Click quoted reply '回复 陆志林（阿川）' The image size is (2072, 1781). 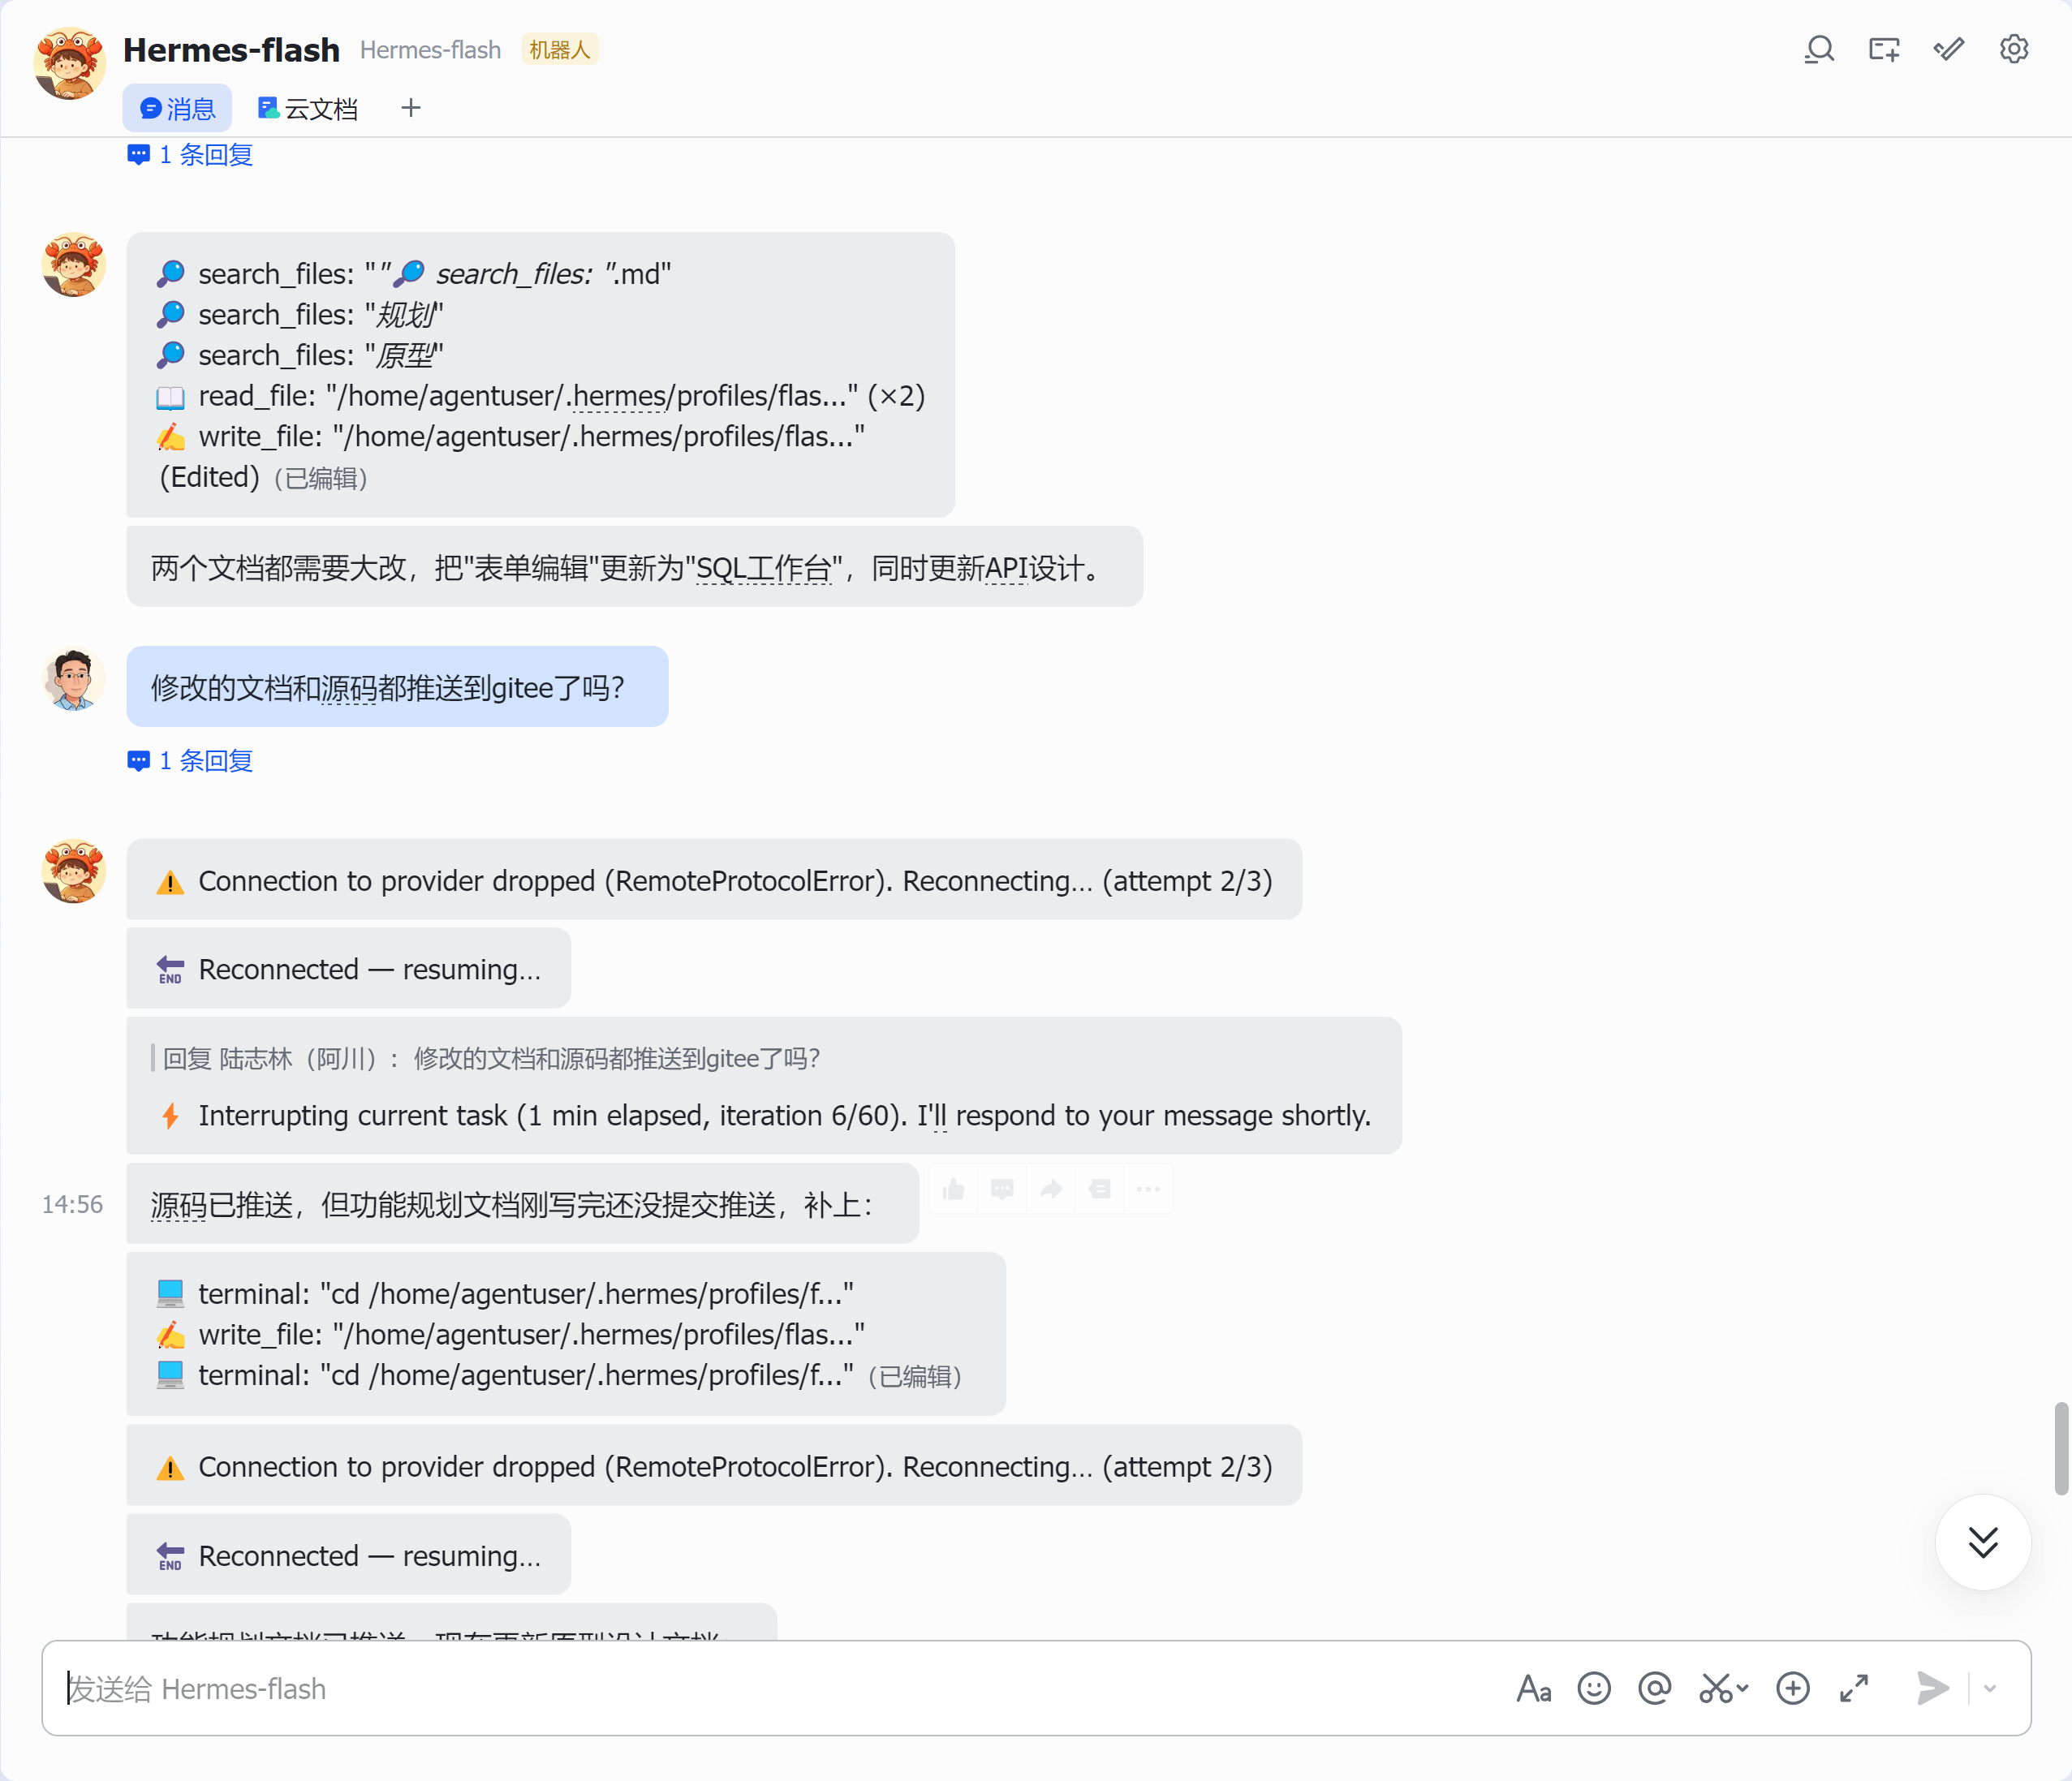pos(492,1058)
